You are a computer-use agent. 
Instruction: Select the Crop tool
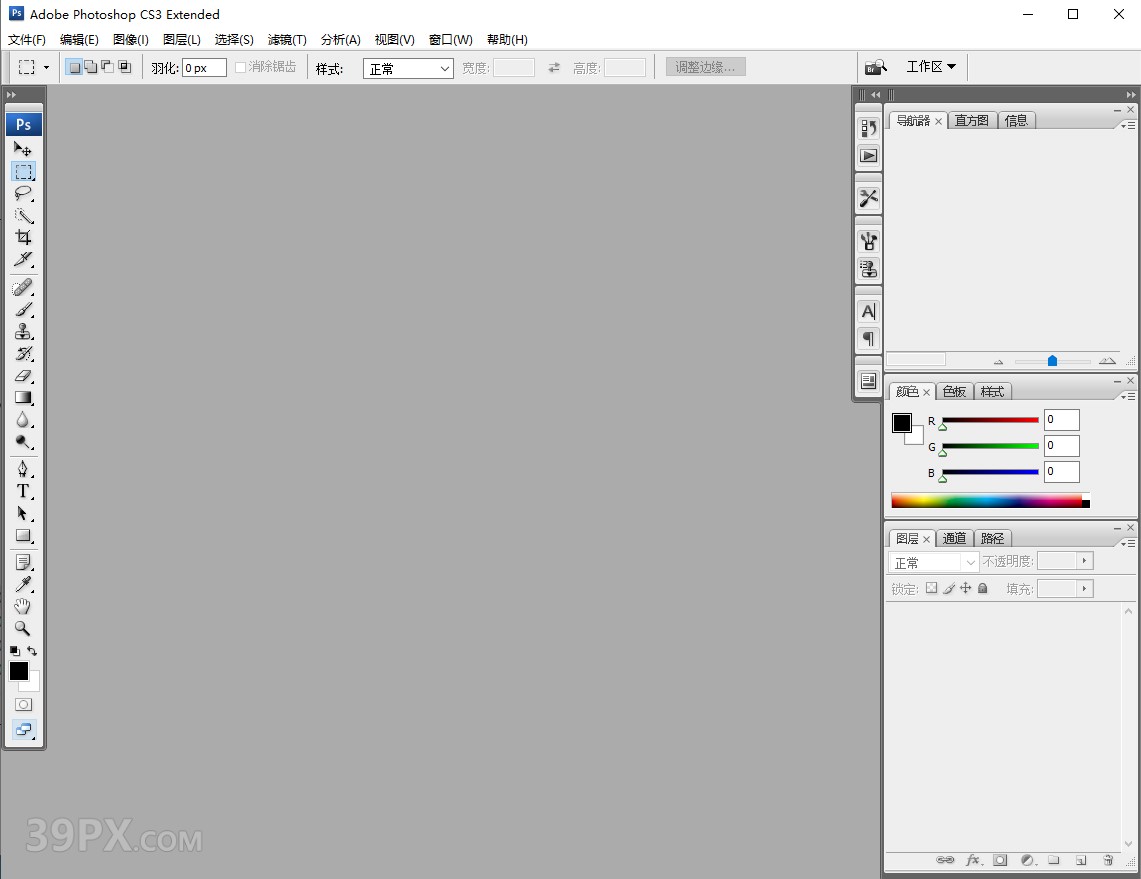pyautogui.click(x=24, y=237)
